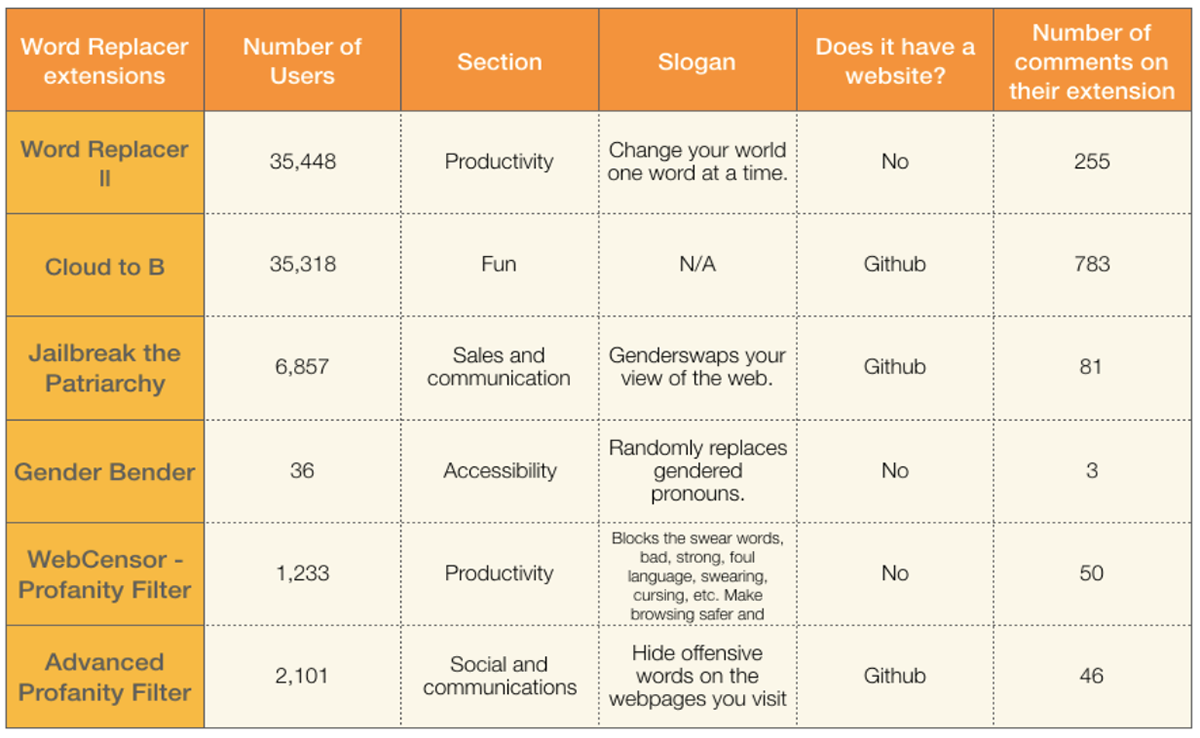Click the 35,448 users cell
The height and width of the screenshot is (738, 1200).
coord(302,162)
